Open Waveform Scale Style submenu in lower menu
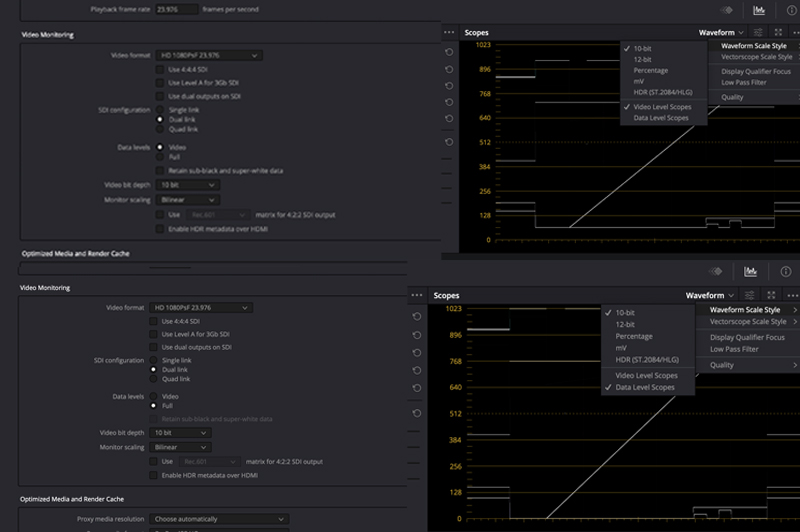The height and width of the screenshot is (532, 800). [747, 310]
